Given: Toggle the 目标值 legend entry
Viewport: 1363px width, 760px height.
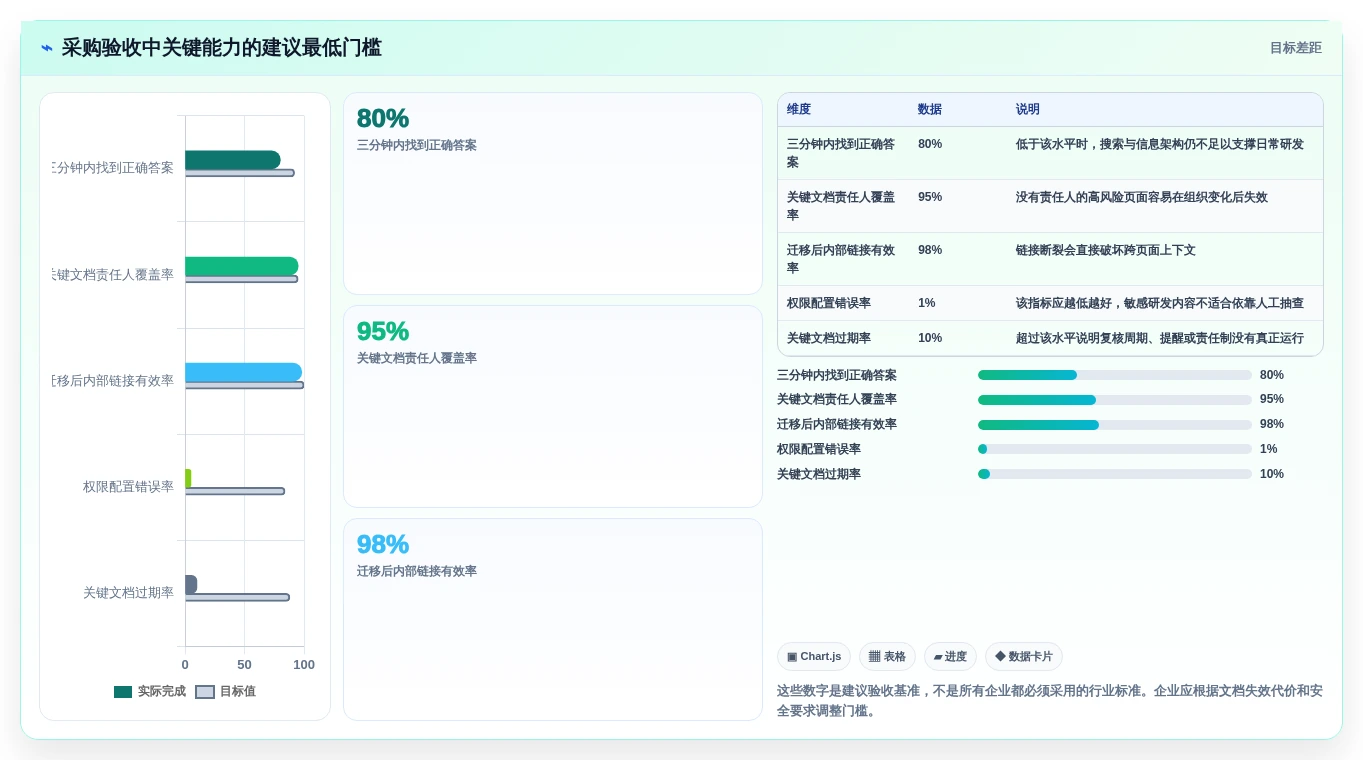Looking at the screenshot, I should [225, 691].
